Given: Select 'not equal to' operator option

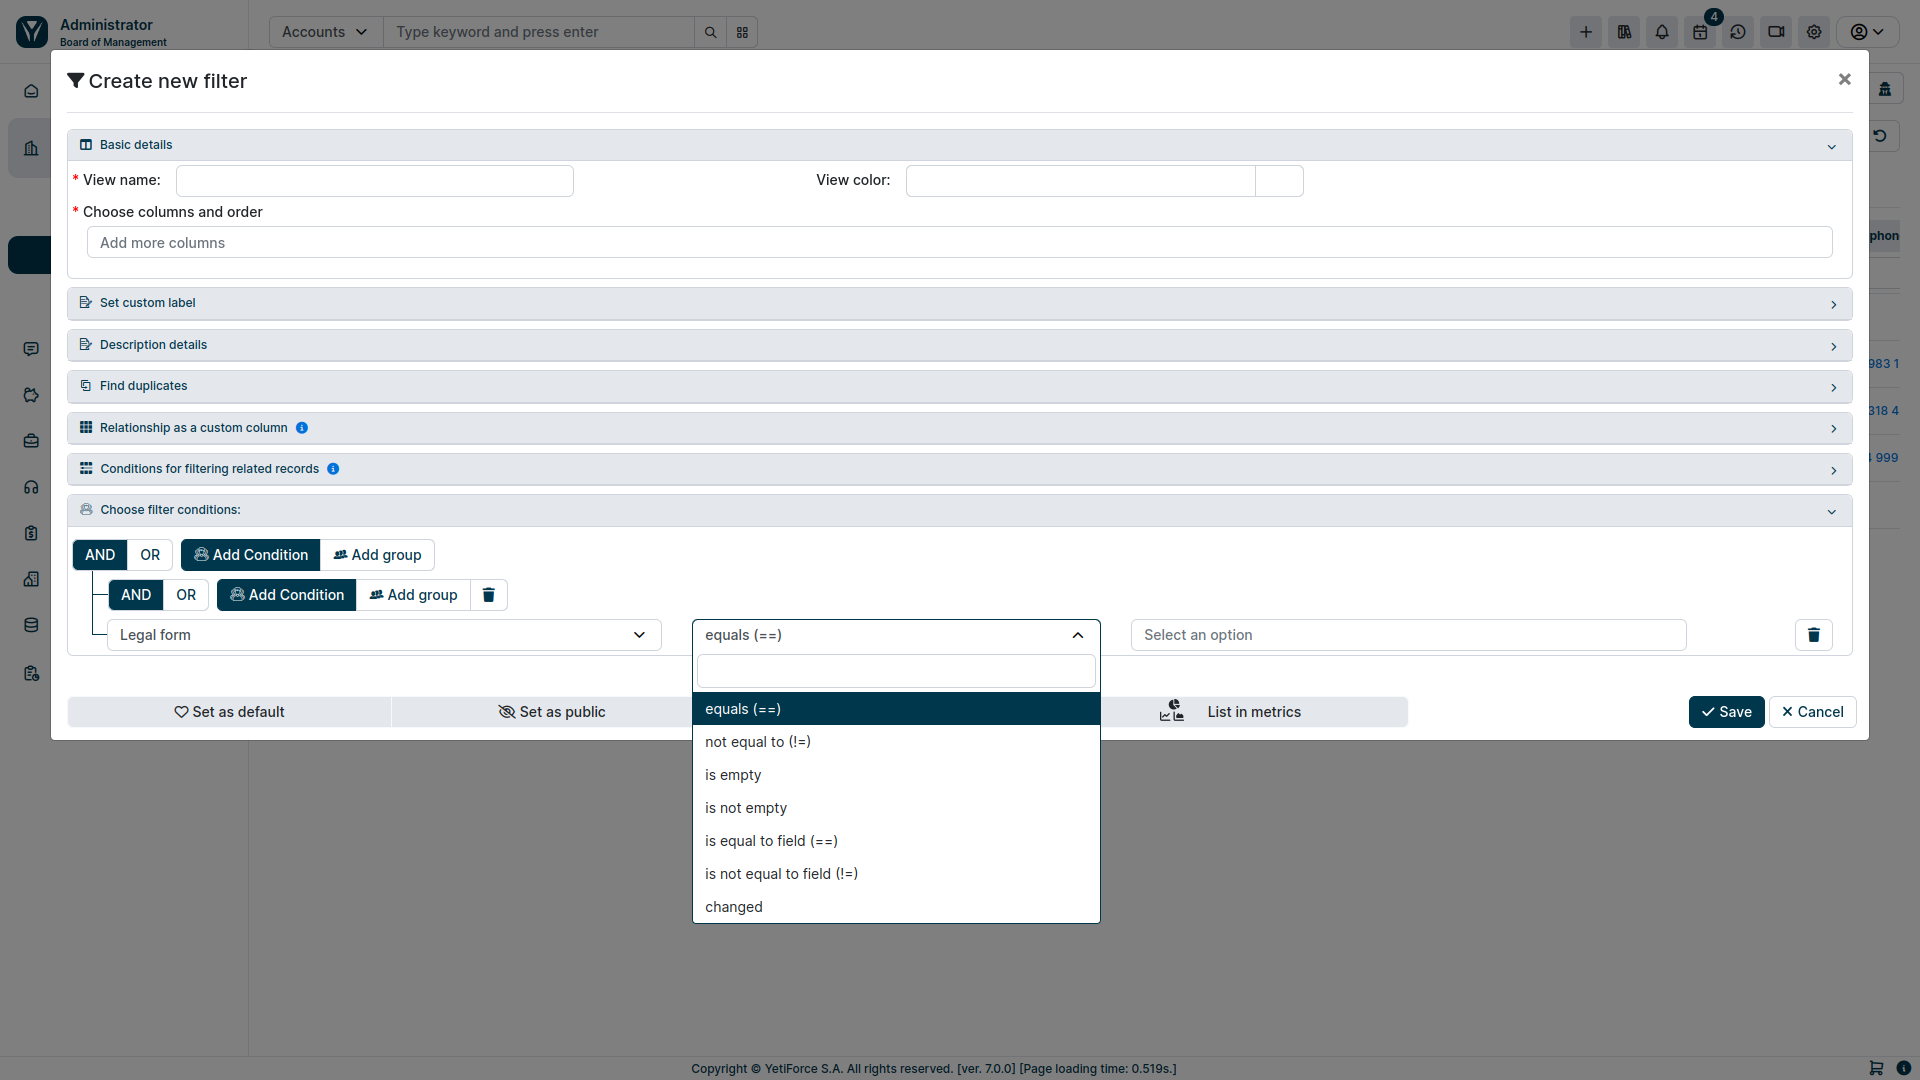Looking at the screenshot, I should point(897,741).
